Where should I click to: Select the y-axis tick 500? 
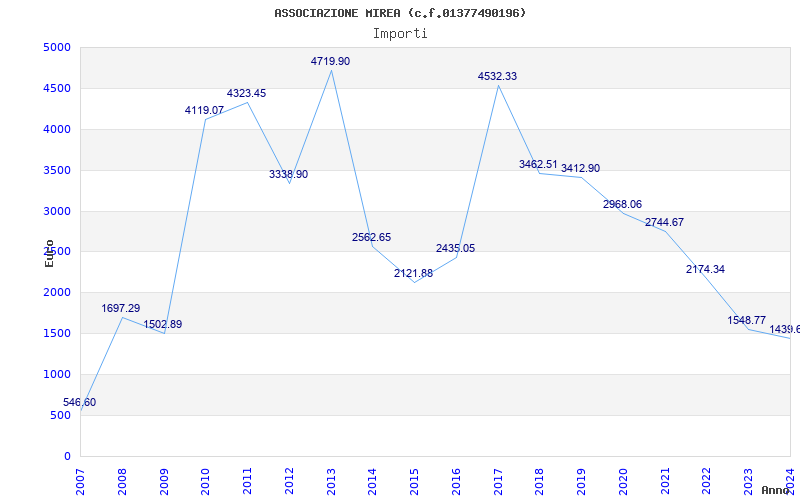pyautogui.click(x=61, y=415)
